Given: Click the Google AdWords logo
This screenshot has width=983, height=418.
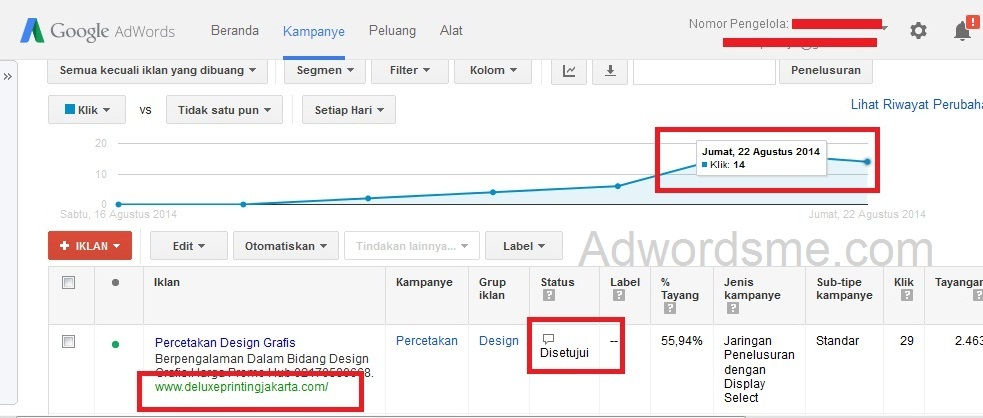Looking at the screenshot, I should (97, 31).
